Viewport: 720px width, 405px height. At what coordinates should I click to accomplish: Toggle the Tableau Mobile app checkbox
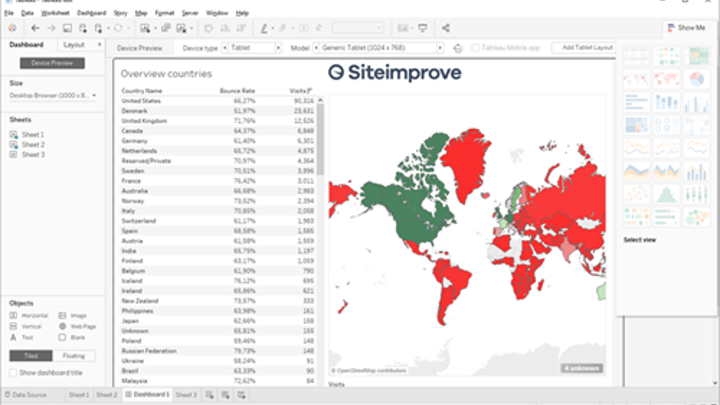[x=474, y=47]
